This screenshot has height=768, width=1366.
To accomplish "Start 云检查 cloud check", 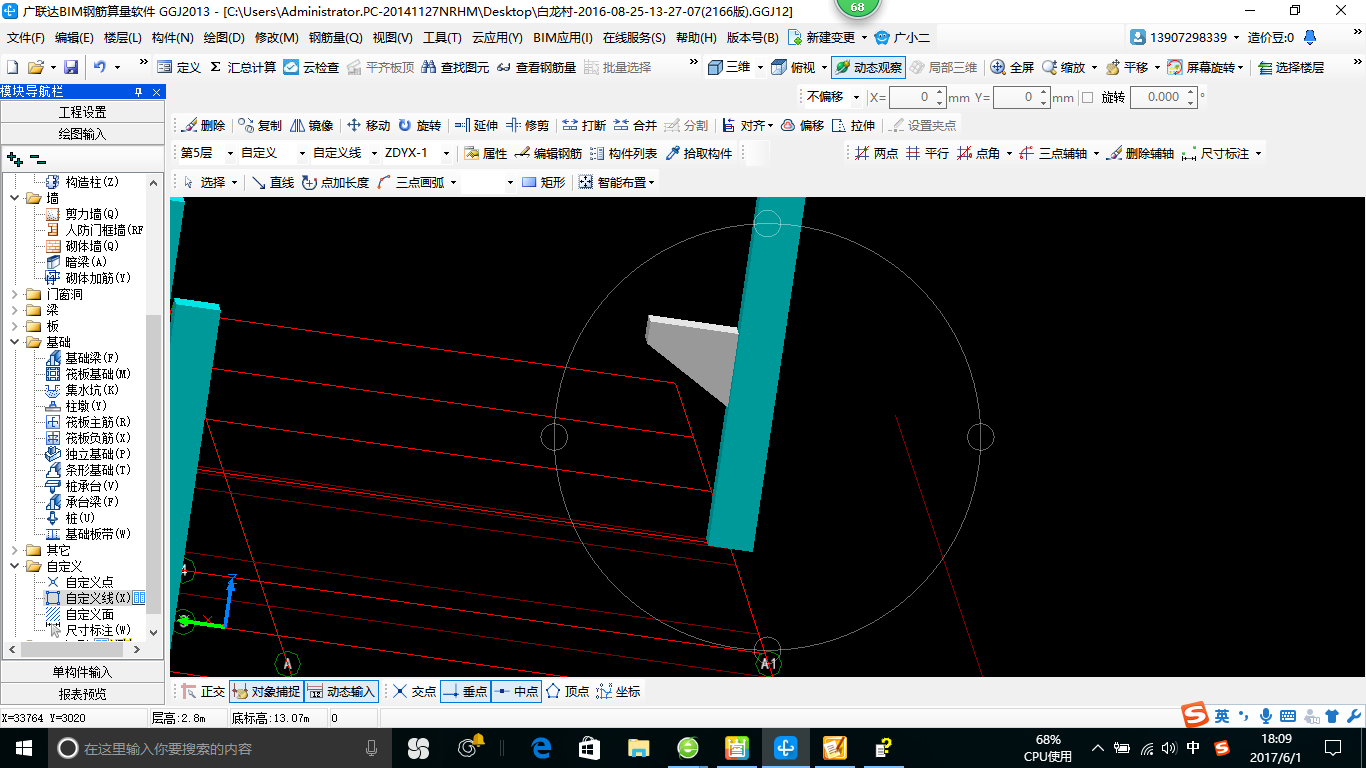I will 311,67.
